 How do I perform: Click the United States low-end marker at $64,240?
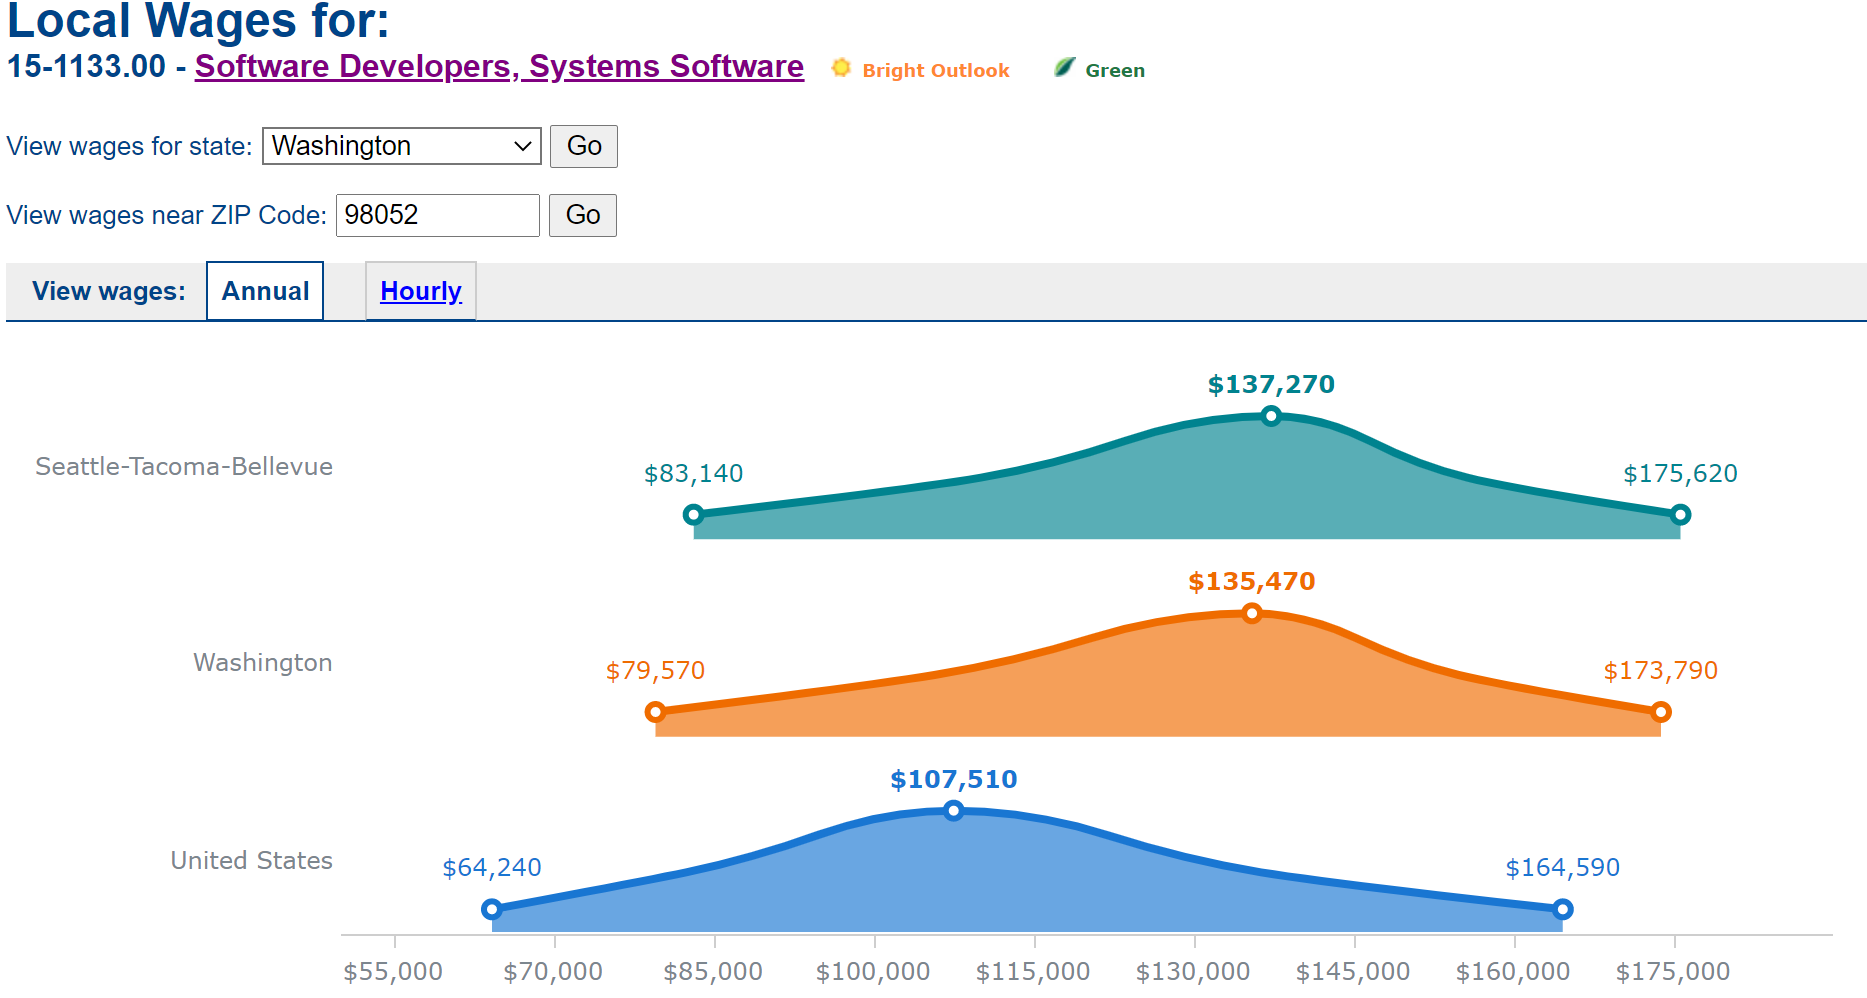click(491, 909)
